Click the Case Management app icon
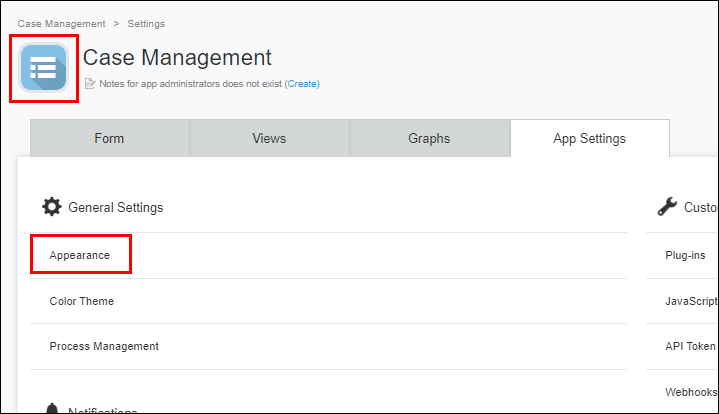This screenshot has width=719, height=414. [44, 68]
